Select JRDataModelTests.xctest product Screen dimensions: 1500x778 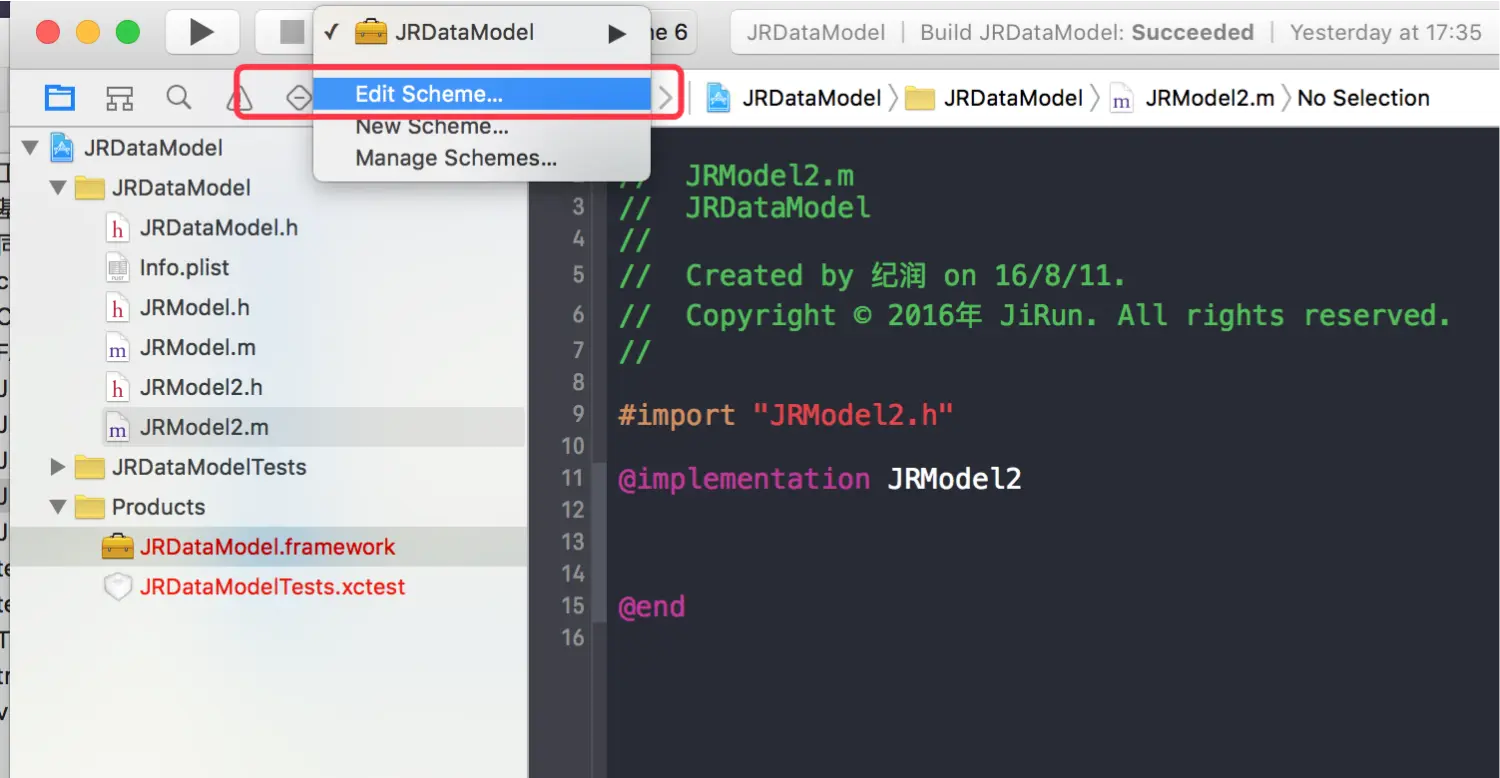click(x=272, y=587)
